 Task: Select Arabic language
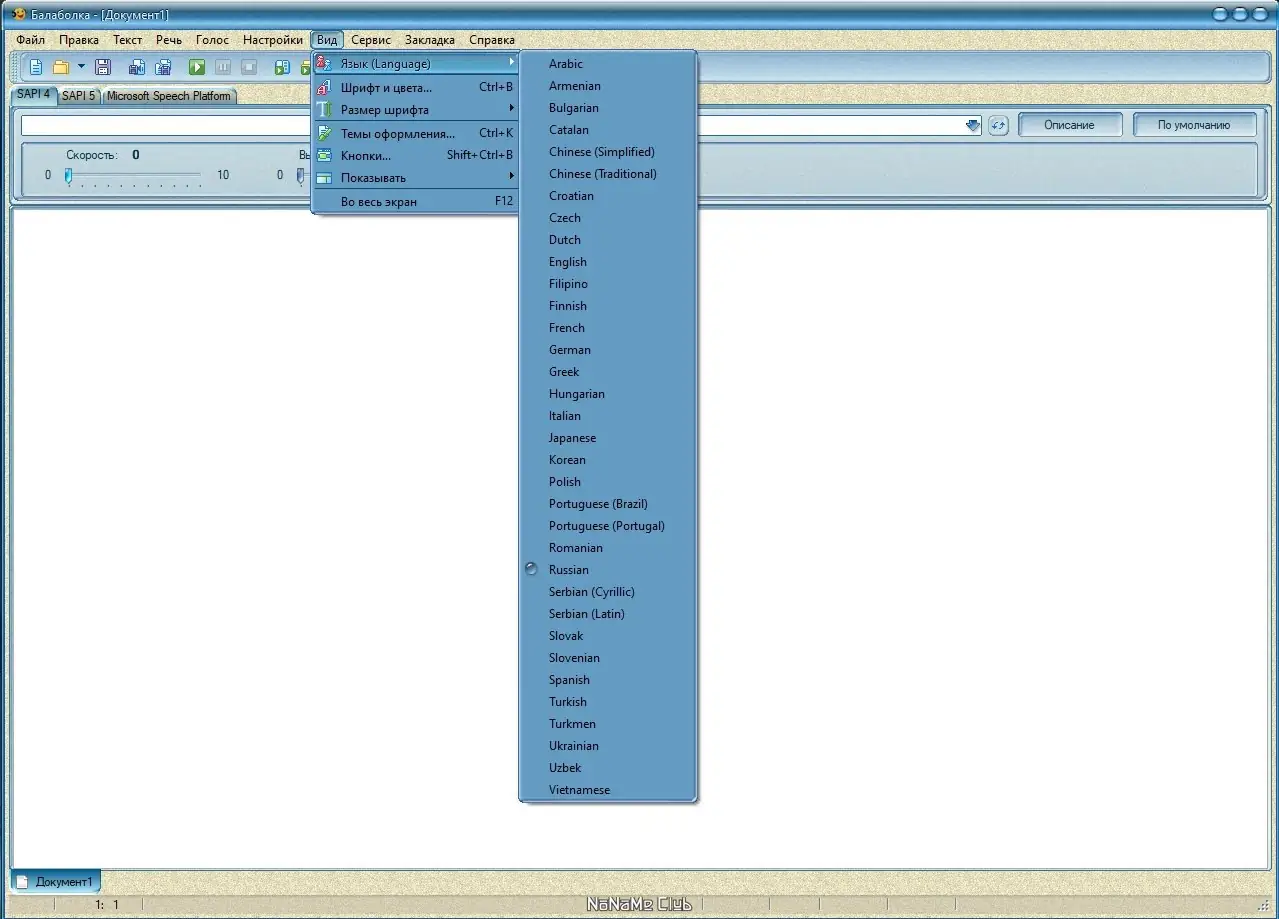click(607, 64)
